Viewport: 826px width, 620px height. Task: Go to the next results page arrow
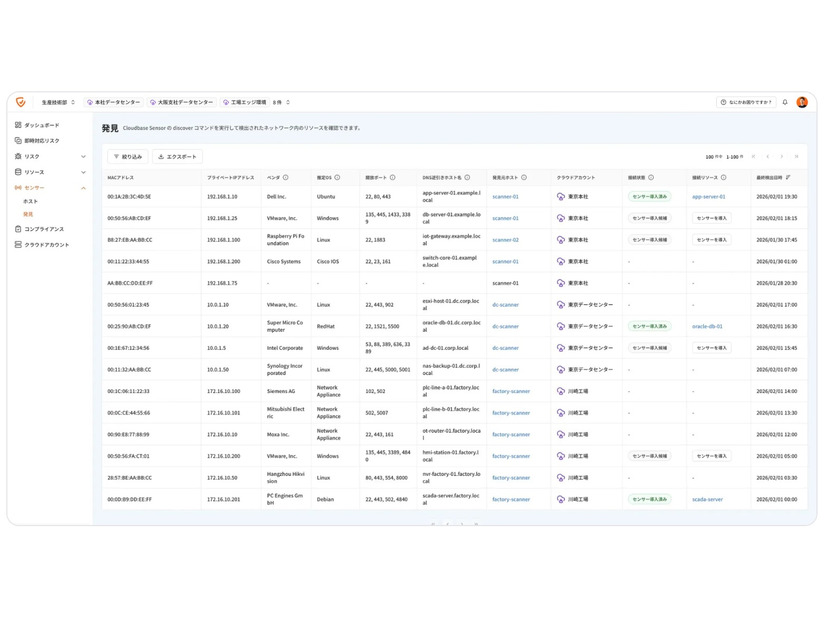(x=782, y=157)
